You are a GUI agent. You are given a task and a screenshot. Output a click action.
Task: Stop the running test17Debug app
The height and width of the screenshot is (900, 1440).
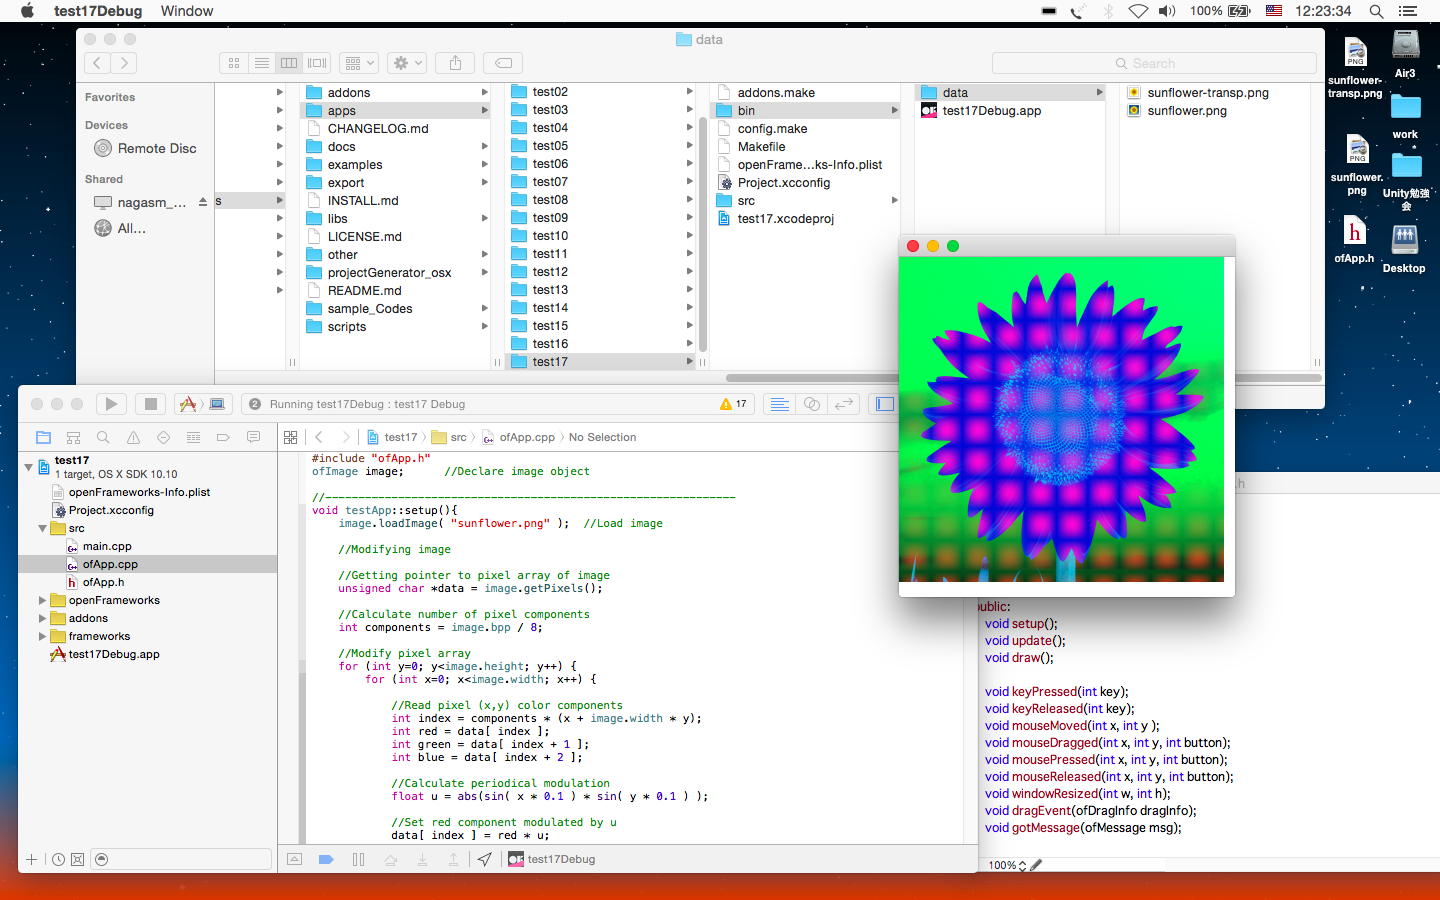pyautogui.click(x=151, y=404)
